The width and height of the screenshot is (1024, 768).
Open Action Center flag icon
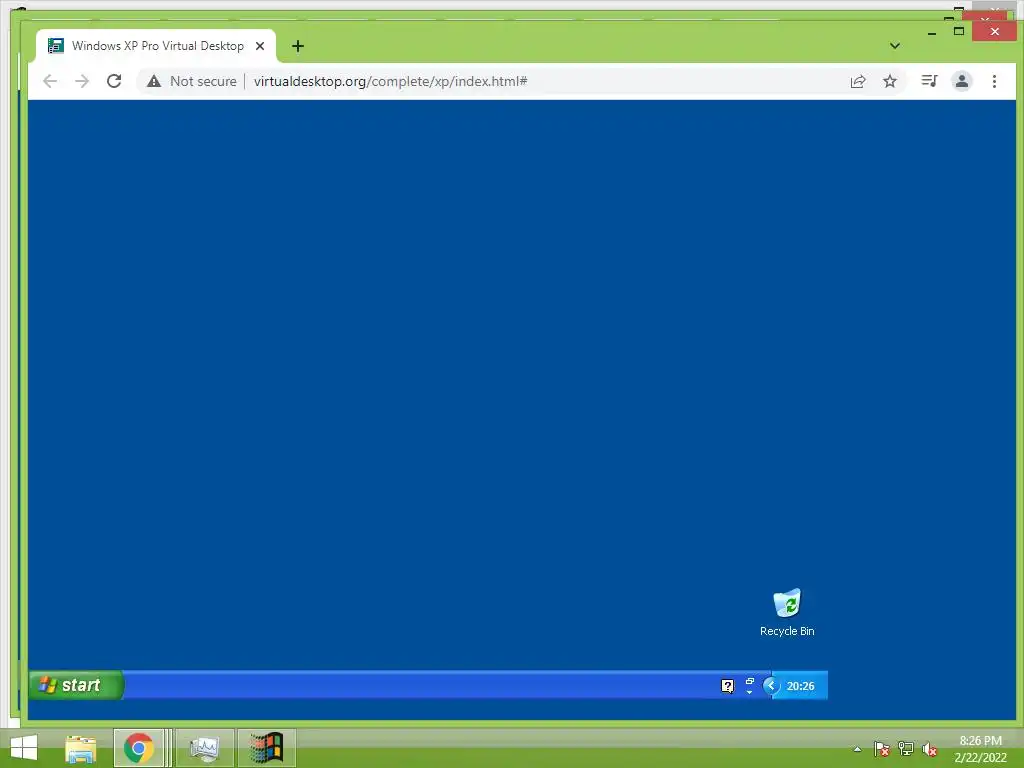click(881, 749)
